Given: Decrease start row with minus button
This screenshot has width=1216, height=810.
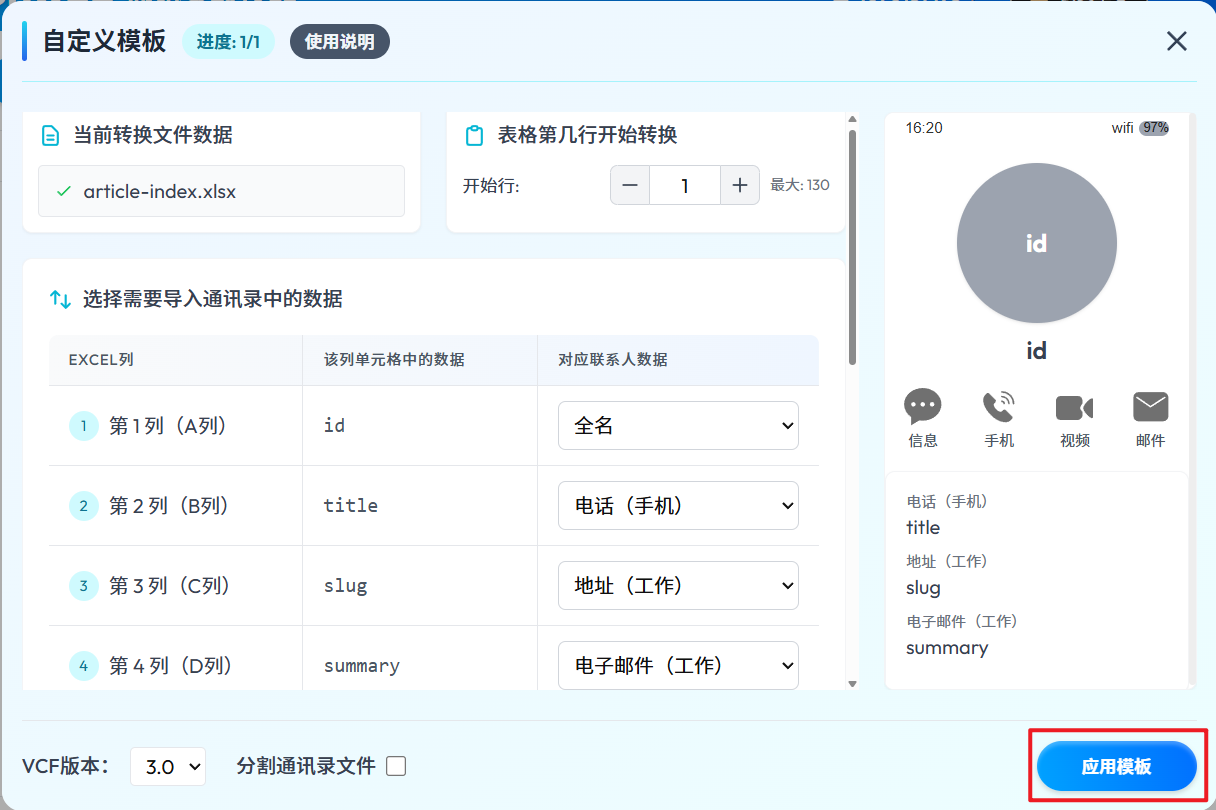Looking at the screenshot, I should click(x=630, y=185).
